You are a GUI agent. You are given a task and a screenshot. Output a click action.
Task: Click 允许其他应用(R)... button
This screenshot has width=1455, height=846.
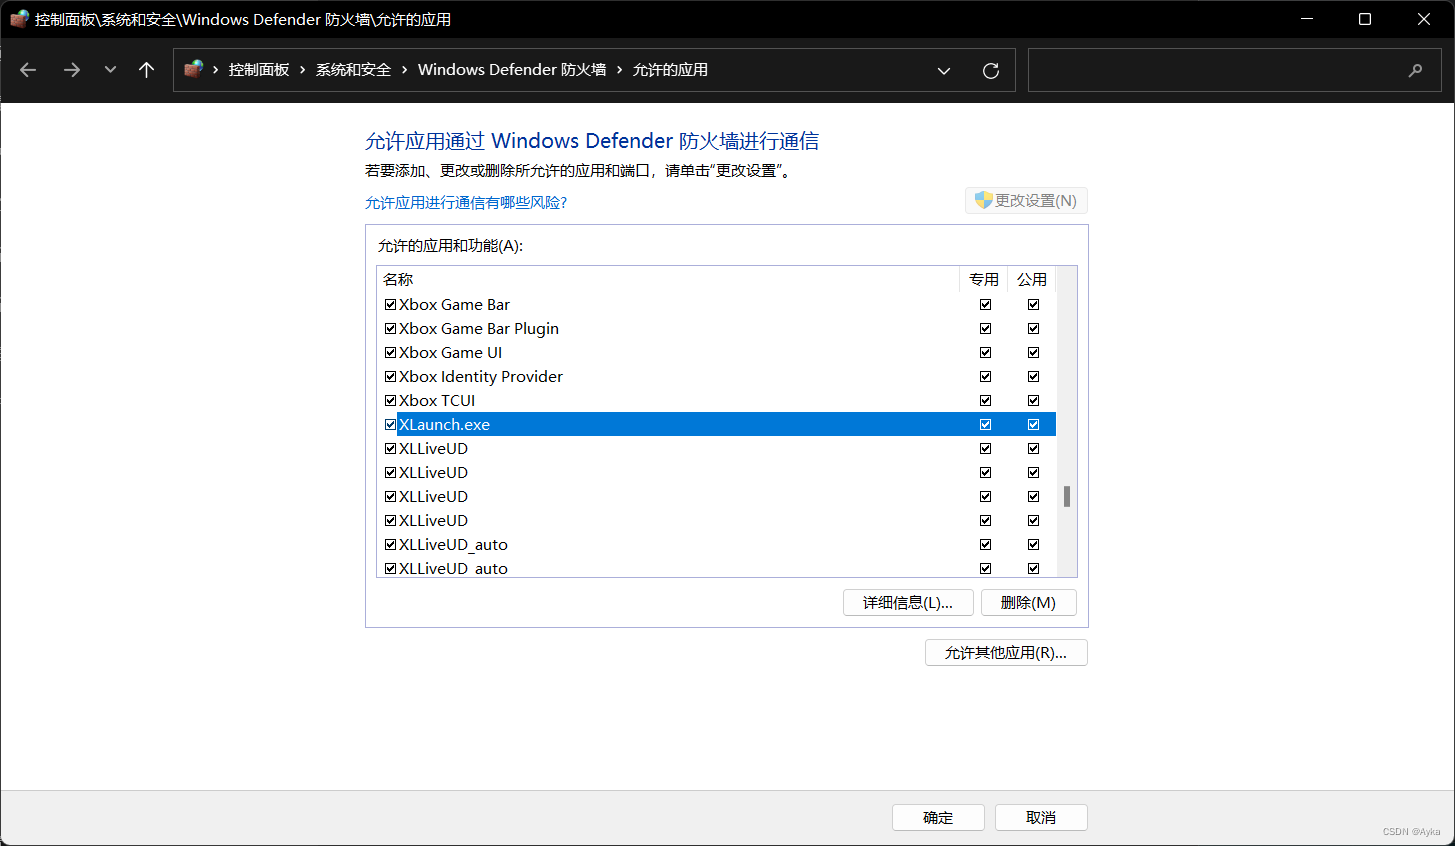coord(1006,652)
